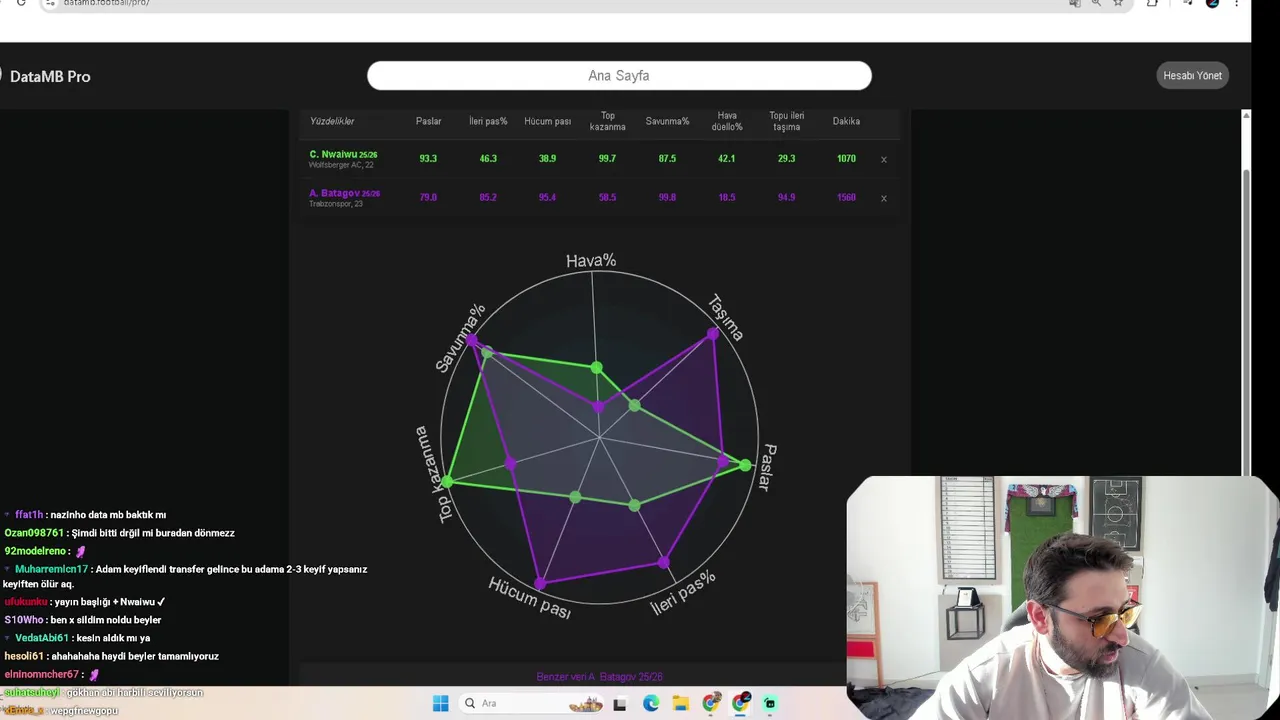Click the Paslar radar axis label
This screenshot has width=1280, height=720.
coord(766,467)
